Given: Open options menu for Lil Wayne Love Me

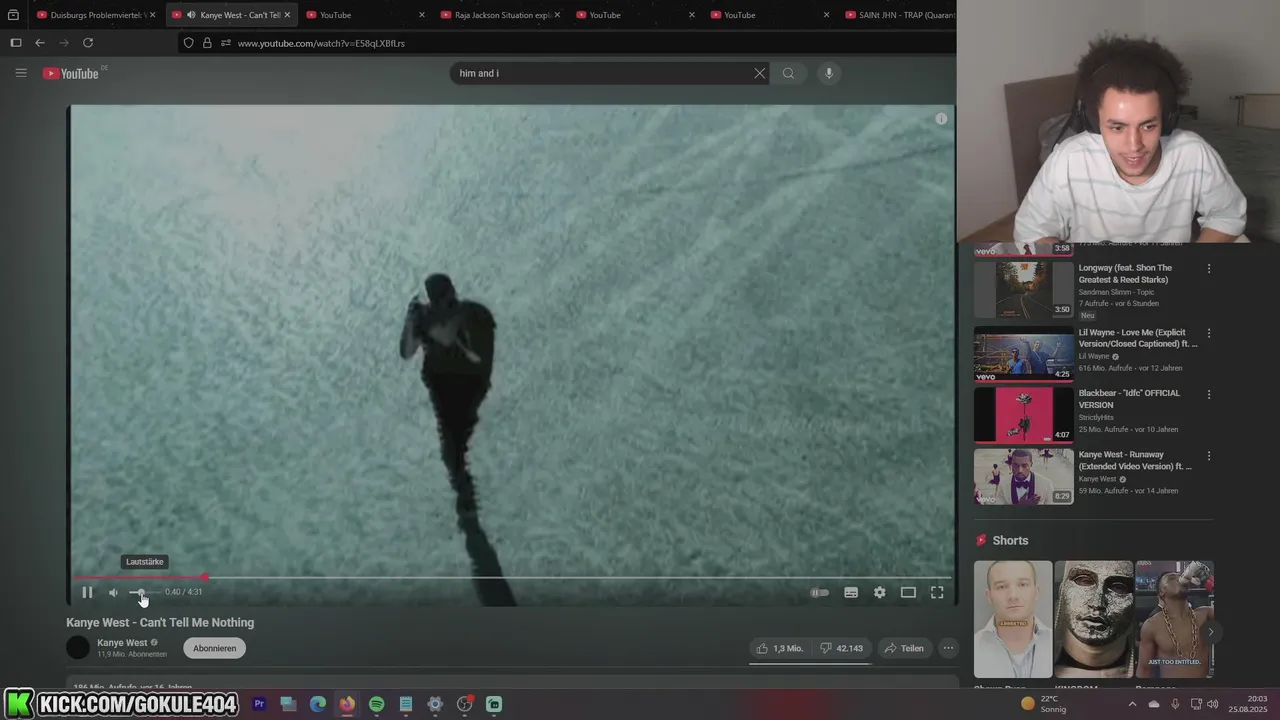Looking at the screenshot, I should pos(1209,333).
